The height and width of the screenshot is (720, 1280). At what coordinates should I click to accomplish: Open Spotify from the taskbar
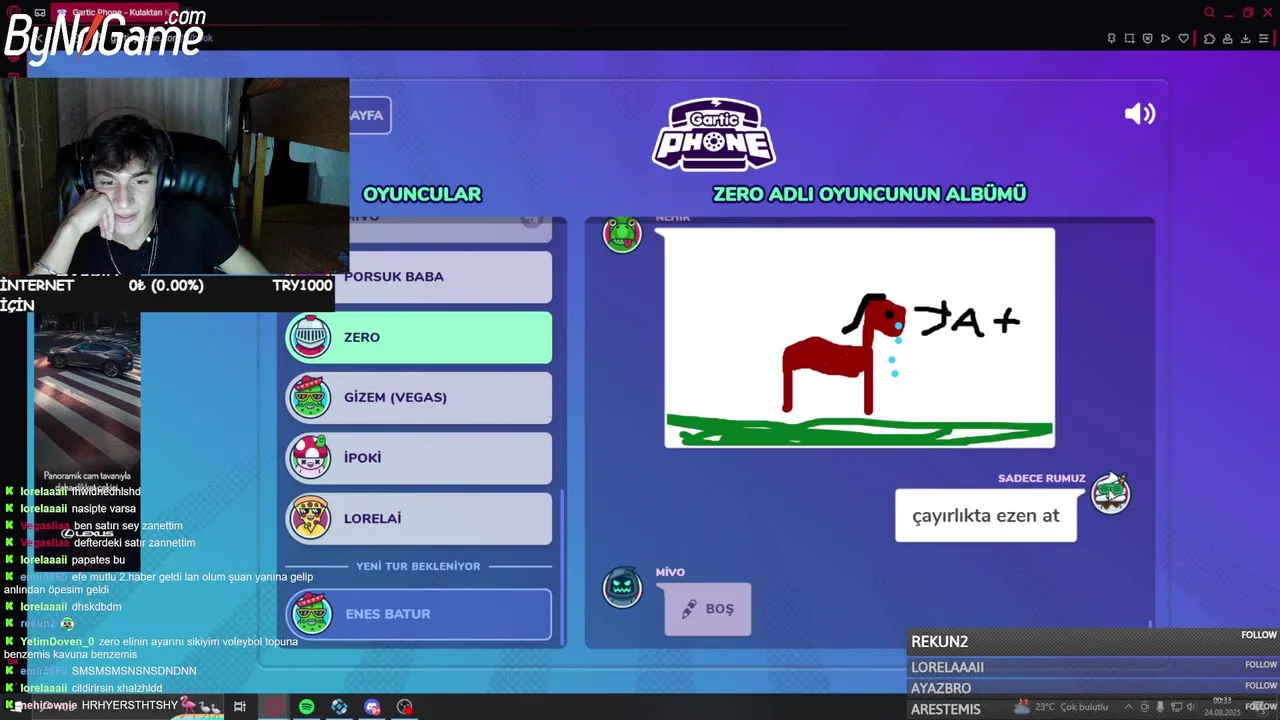(x=306, y=707)
